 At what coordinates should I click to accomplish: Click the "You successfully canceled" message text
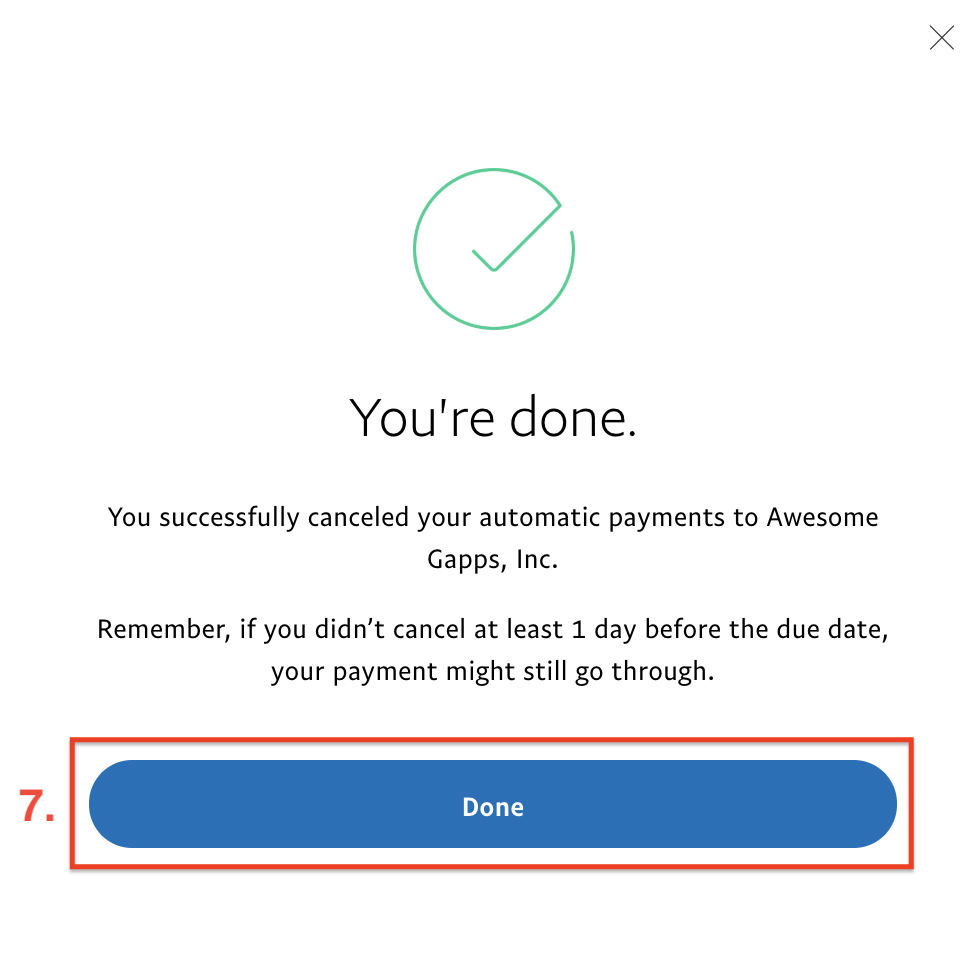(x=258, y=518)
